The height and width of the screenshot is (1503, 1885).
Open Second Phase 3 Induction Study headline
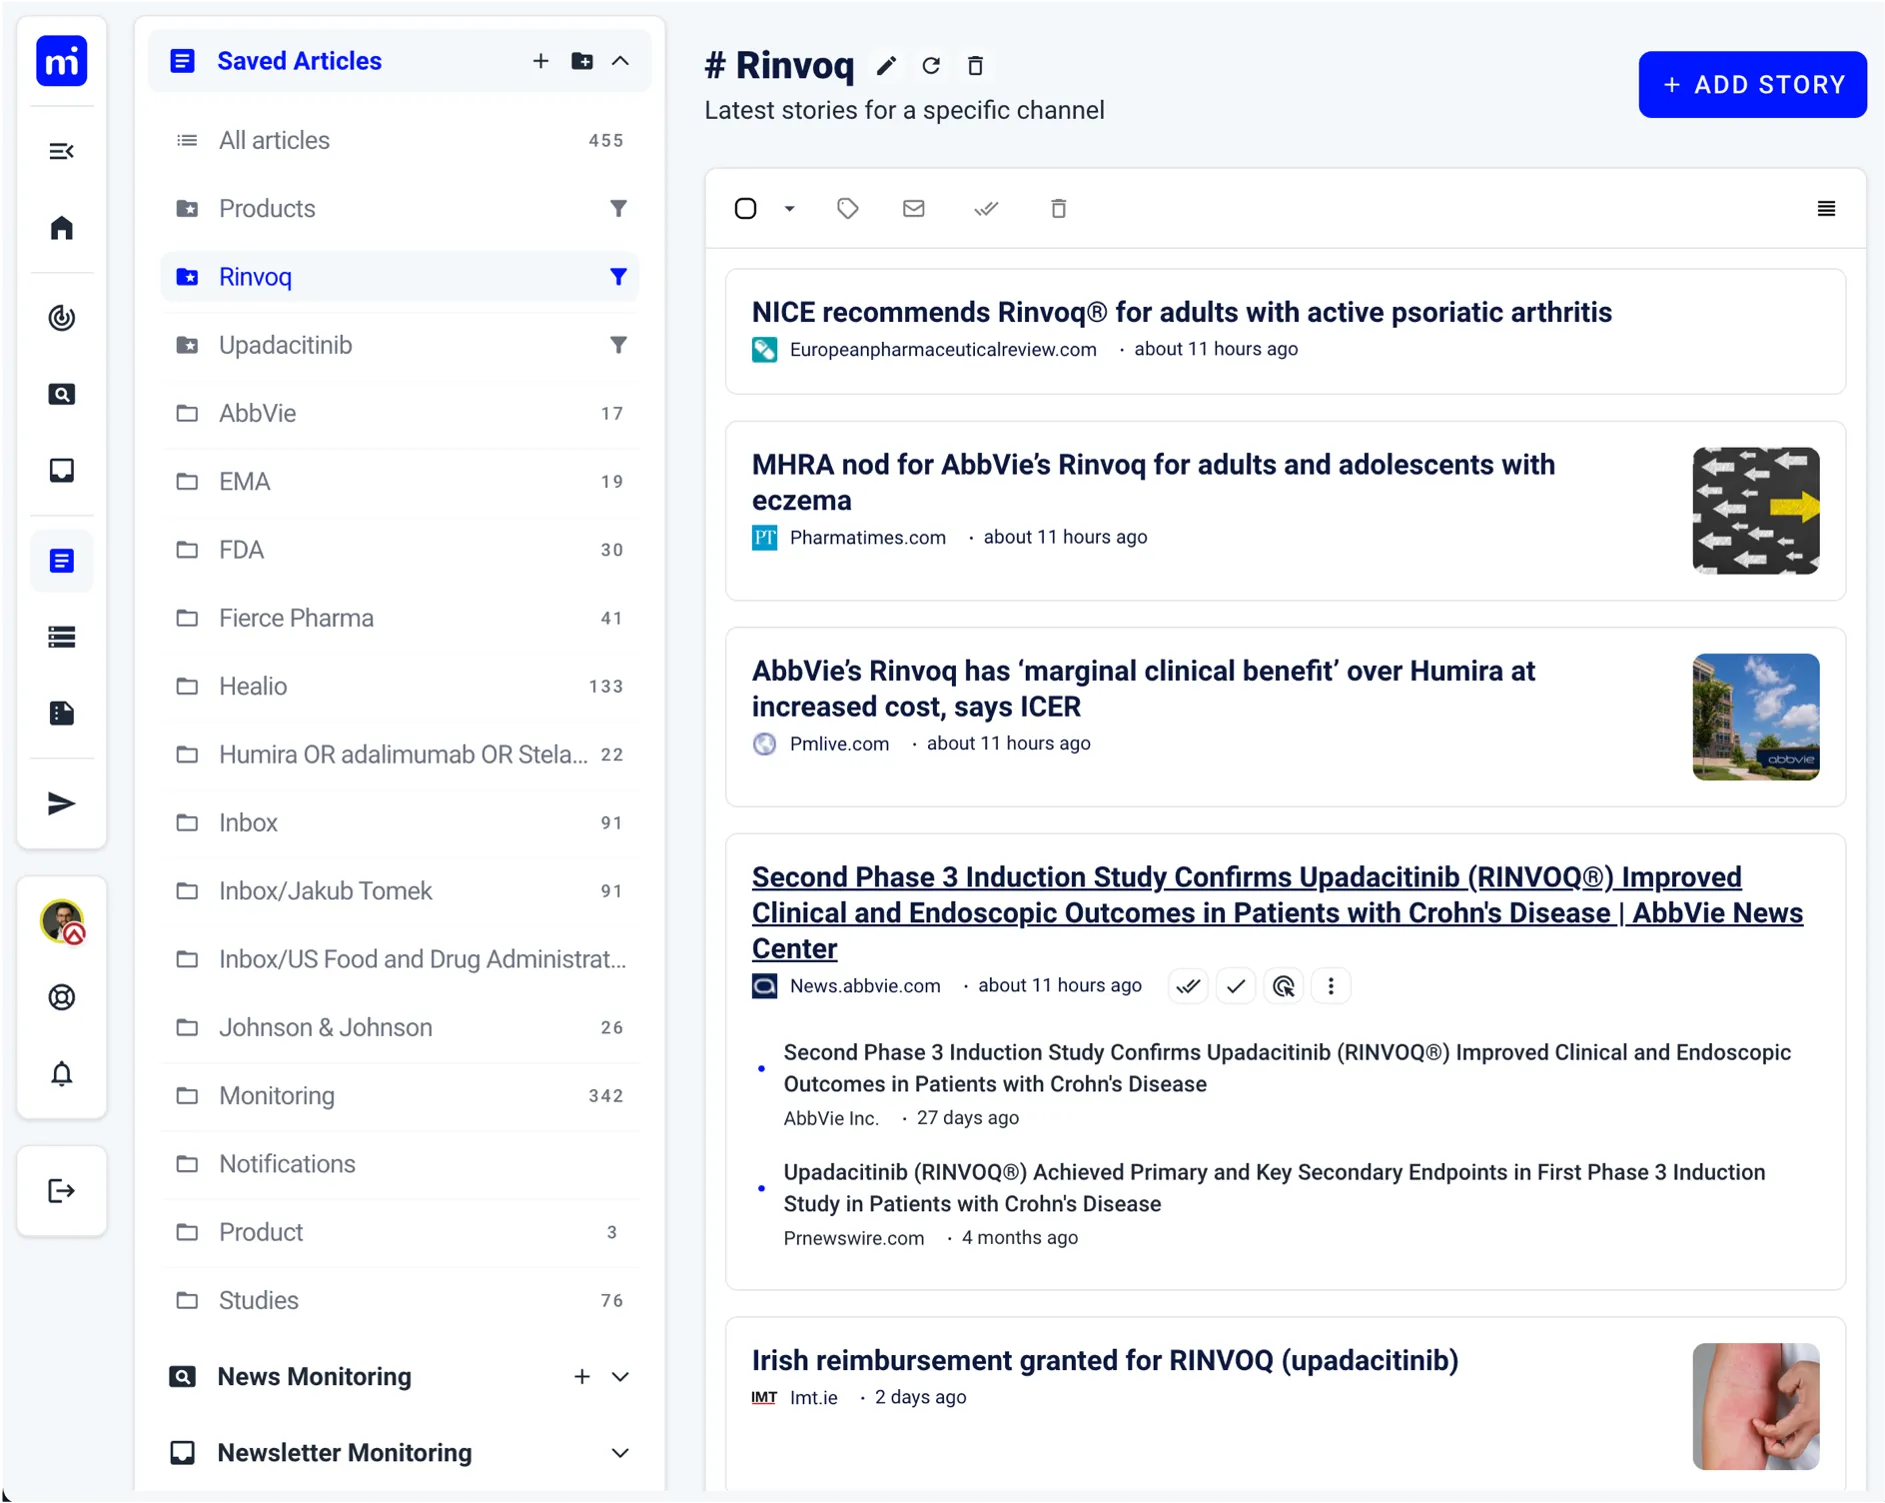pos(1277,912)
